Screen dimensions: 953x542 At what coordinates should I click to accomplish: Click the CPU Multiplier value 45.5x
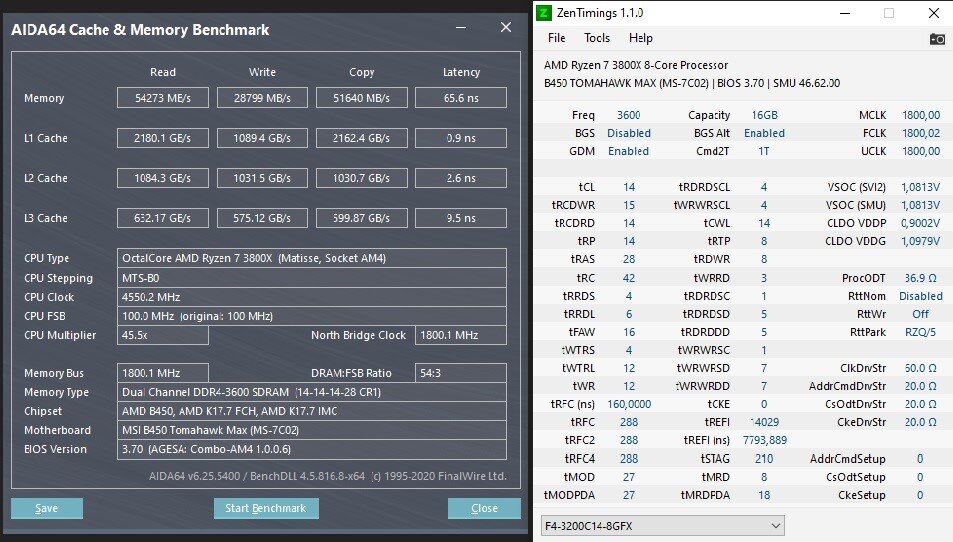[163, 335]
